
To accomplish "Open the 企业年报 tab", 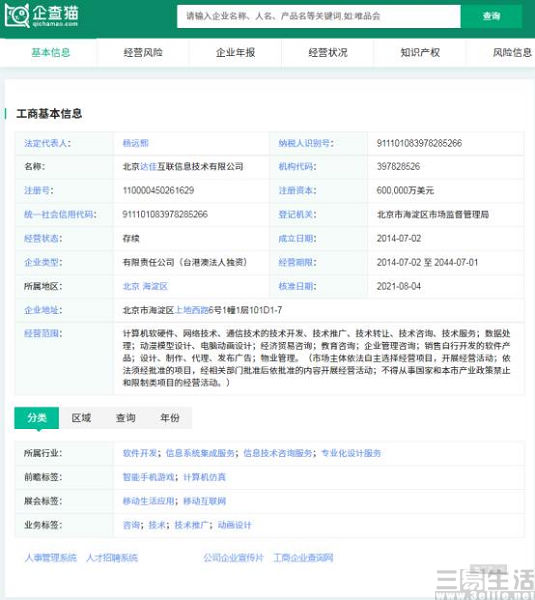I will 235,52.
